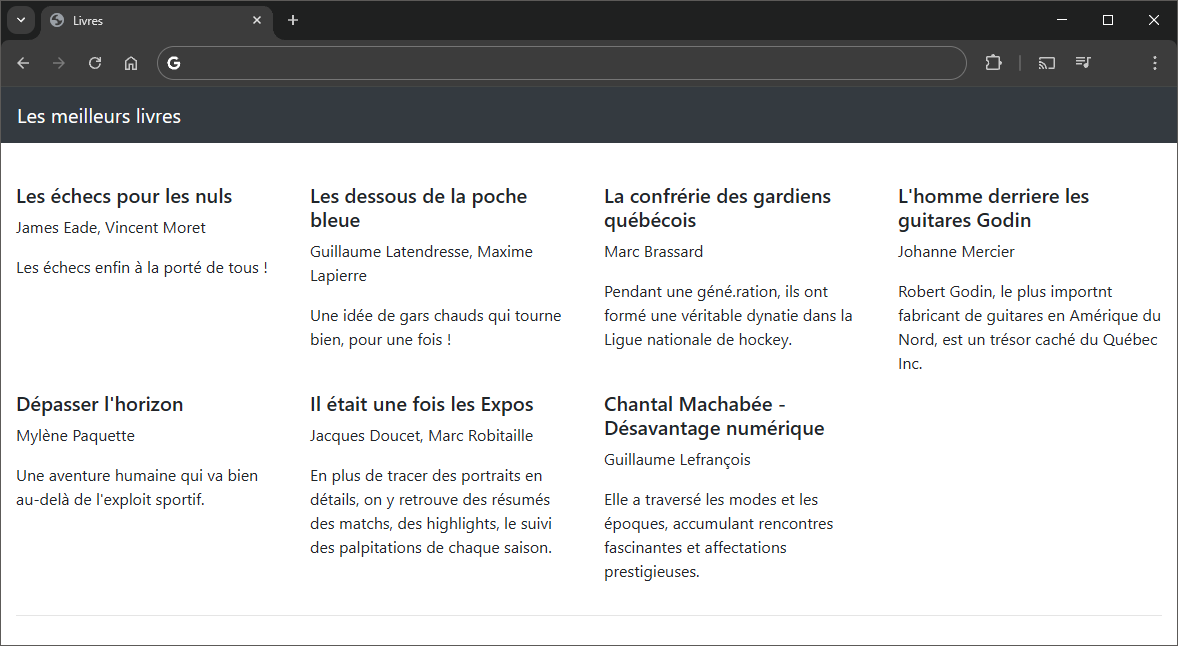Click author Guillaume Lefrançois
Viewport: 1178px width, 646px height.
tap(677, 460)
